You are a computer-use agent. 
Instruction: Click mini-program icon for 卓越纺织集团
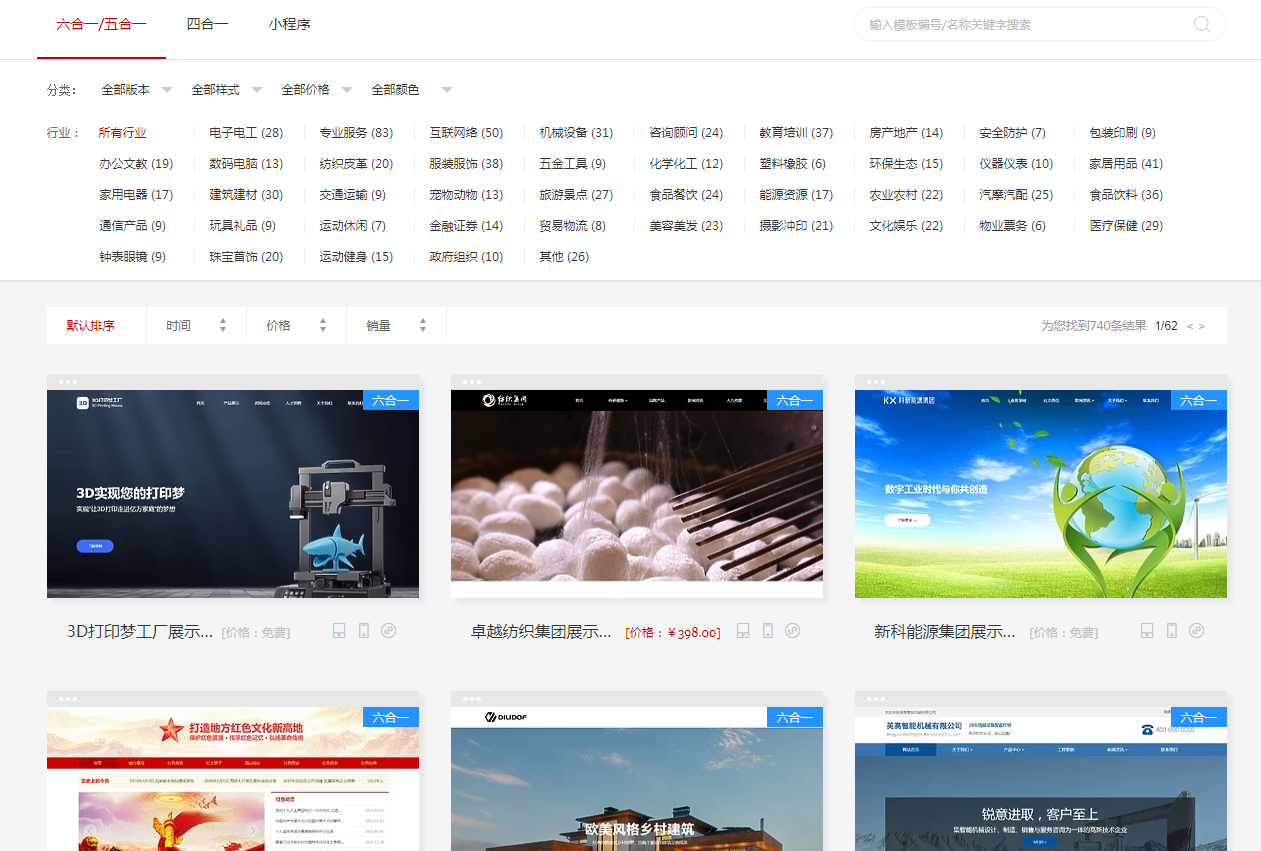[x=793, y=631]
